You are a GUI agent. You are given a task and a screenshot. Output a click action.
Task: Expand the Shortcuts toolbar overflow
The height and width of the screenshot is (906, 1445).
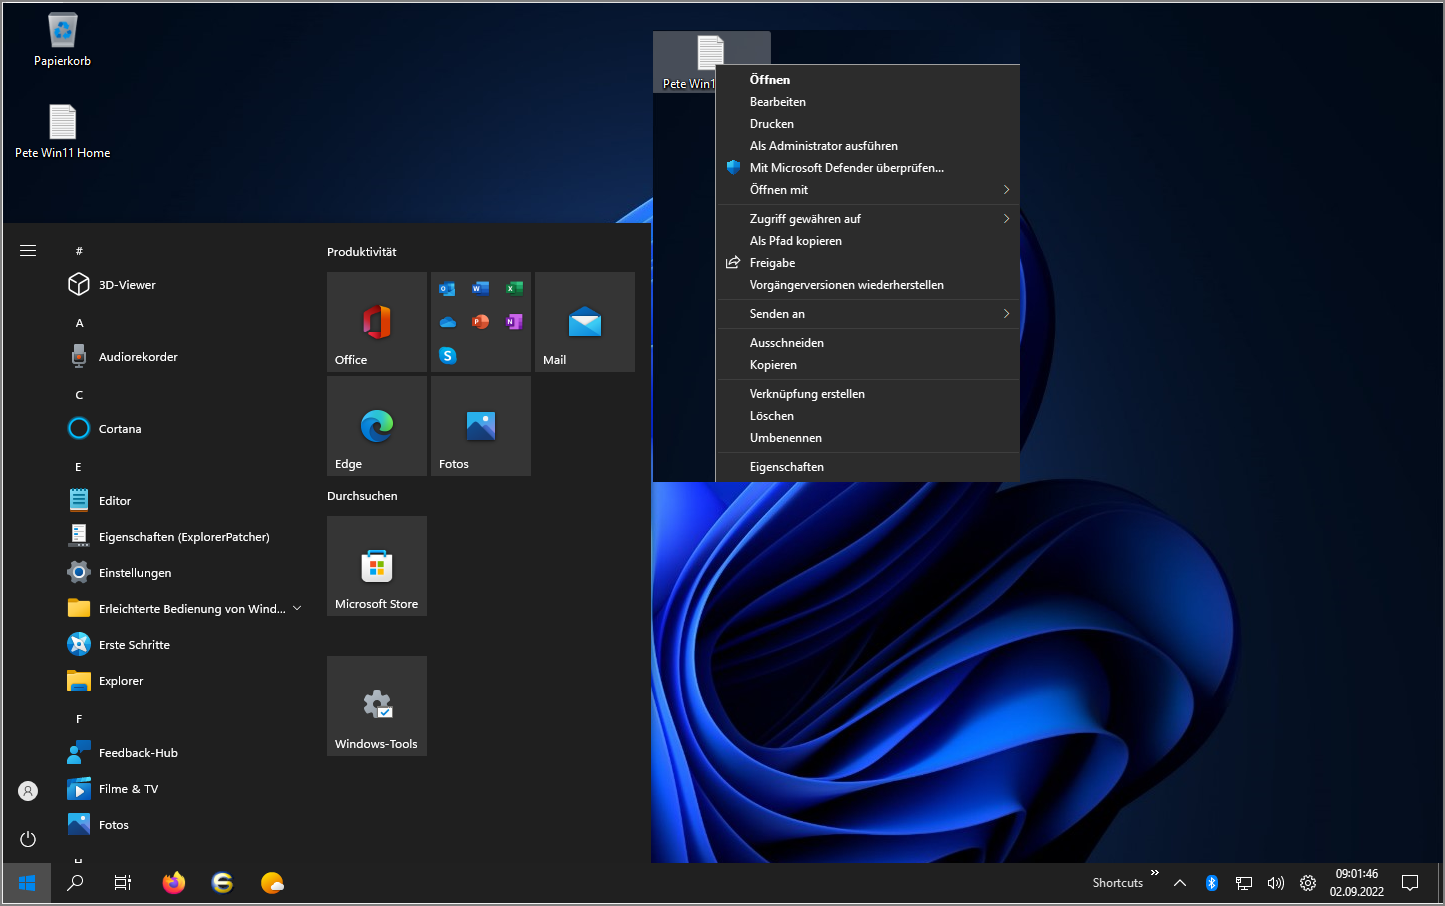pos(1155,874)
